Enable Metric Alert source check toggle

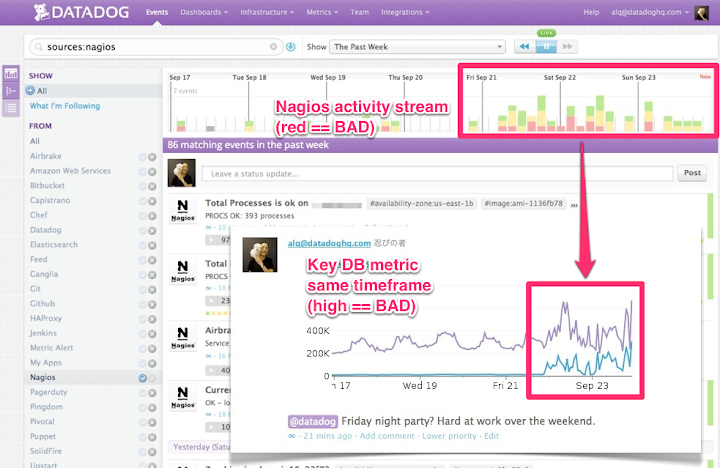pyautogui.click(x=143, y=349)
